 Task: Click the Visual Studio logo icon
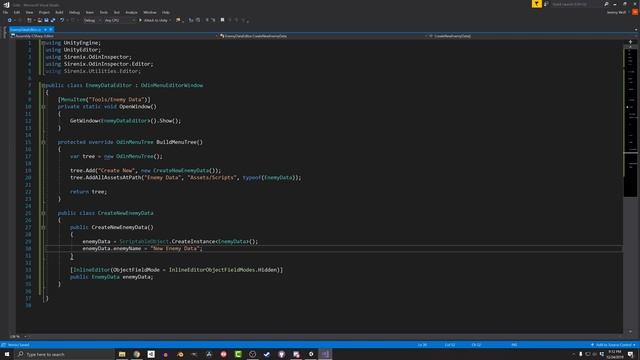tap(6, 5)
